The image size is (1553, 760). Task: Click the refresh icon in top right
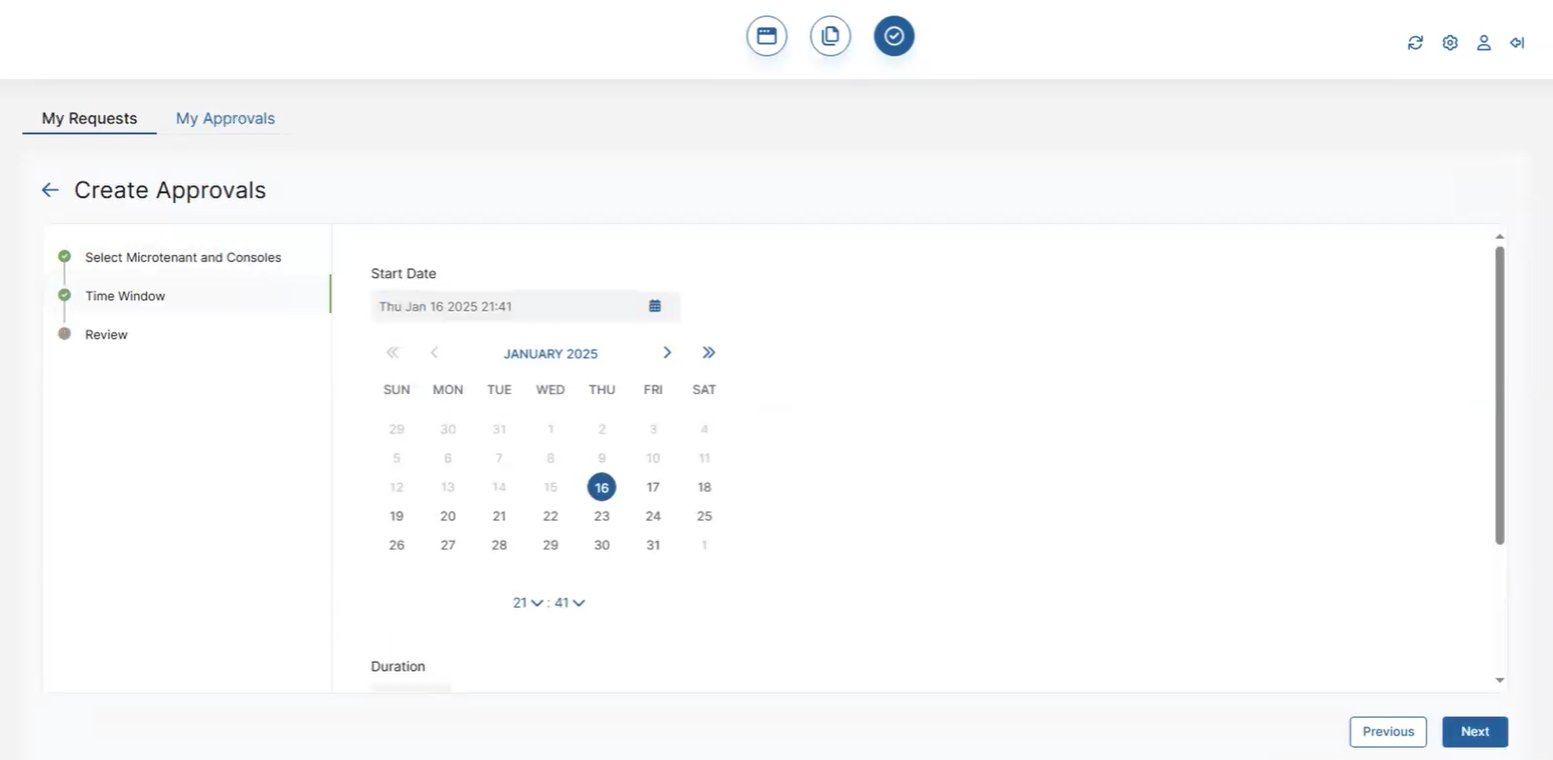point(1415,42)
